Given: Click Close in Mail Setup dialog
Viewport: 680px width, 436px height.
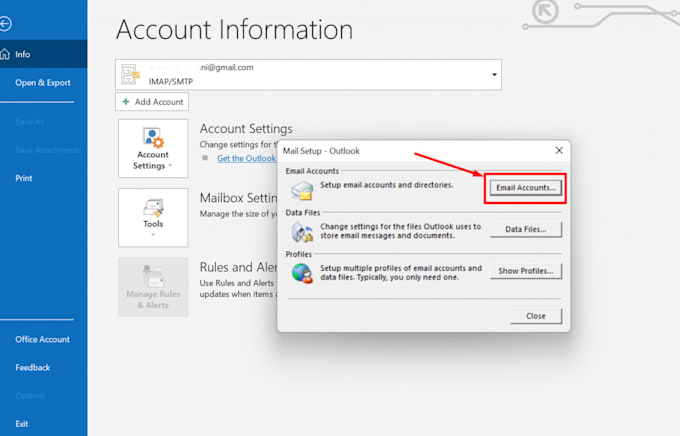Looking at the screenshot, I should click(x=536, y=316).
